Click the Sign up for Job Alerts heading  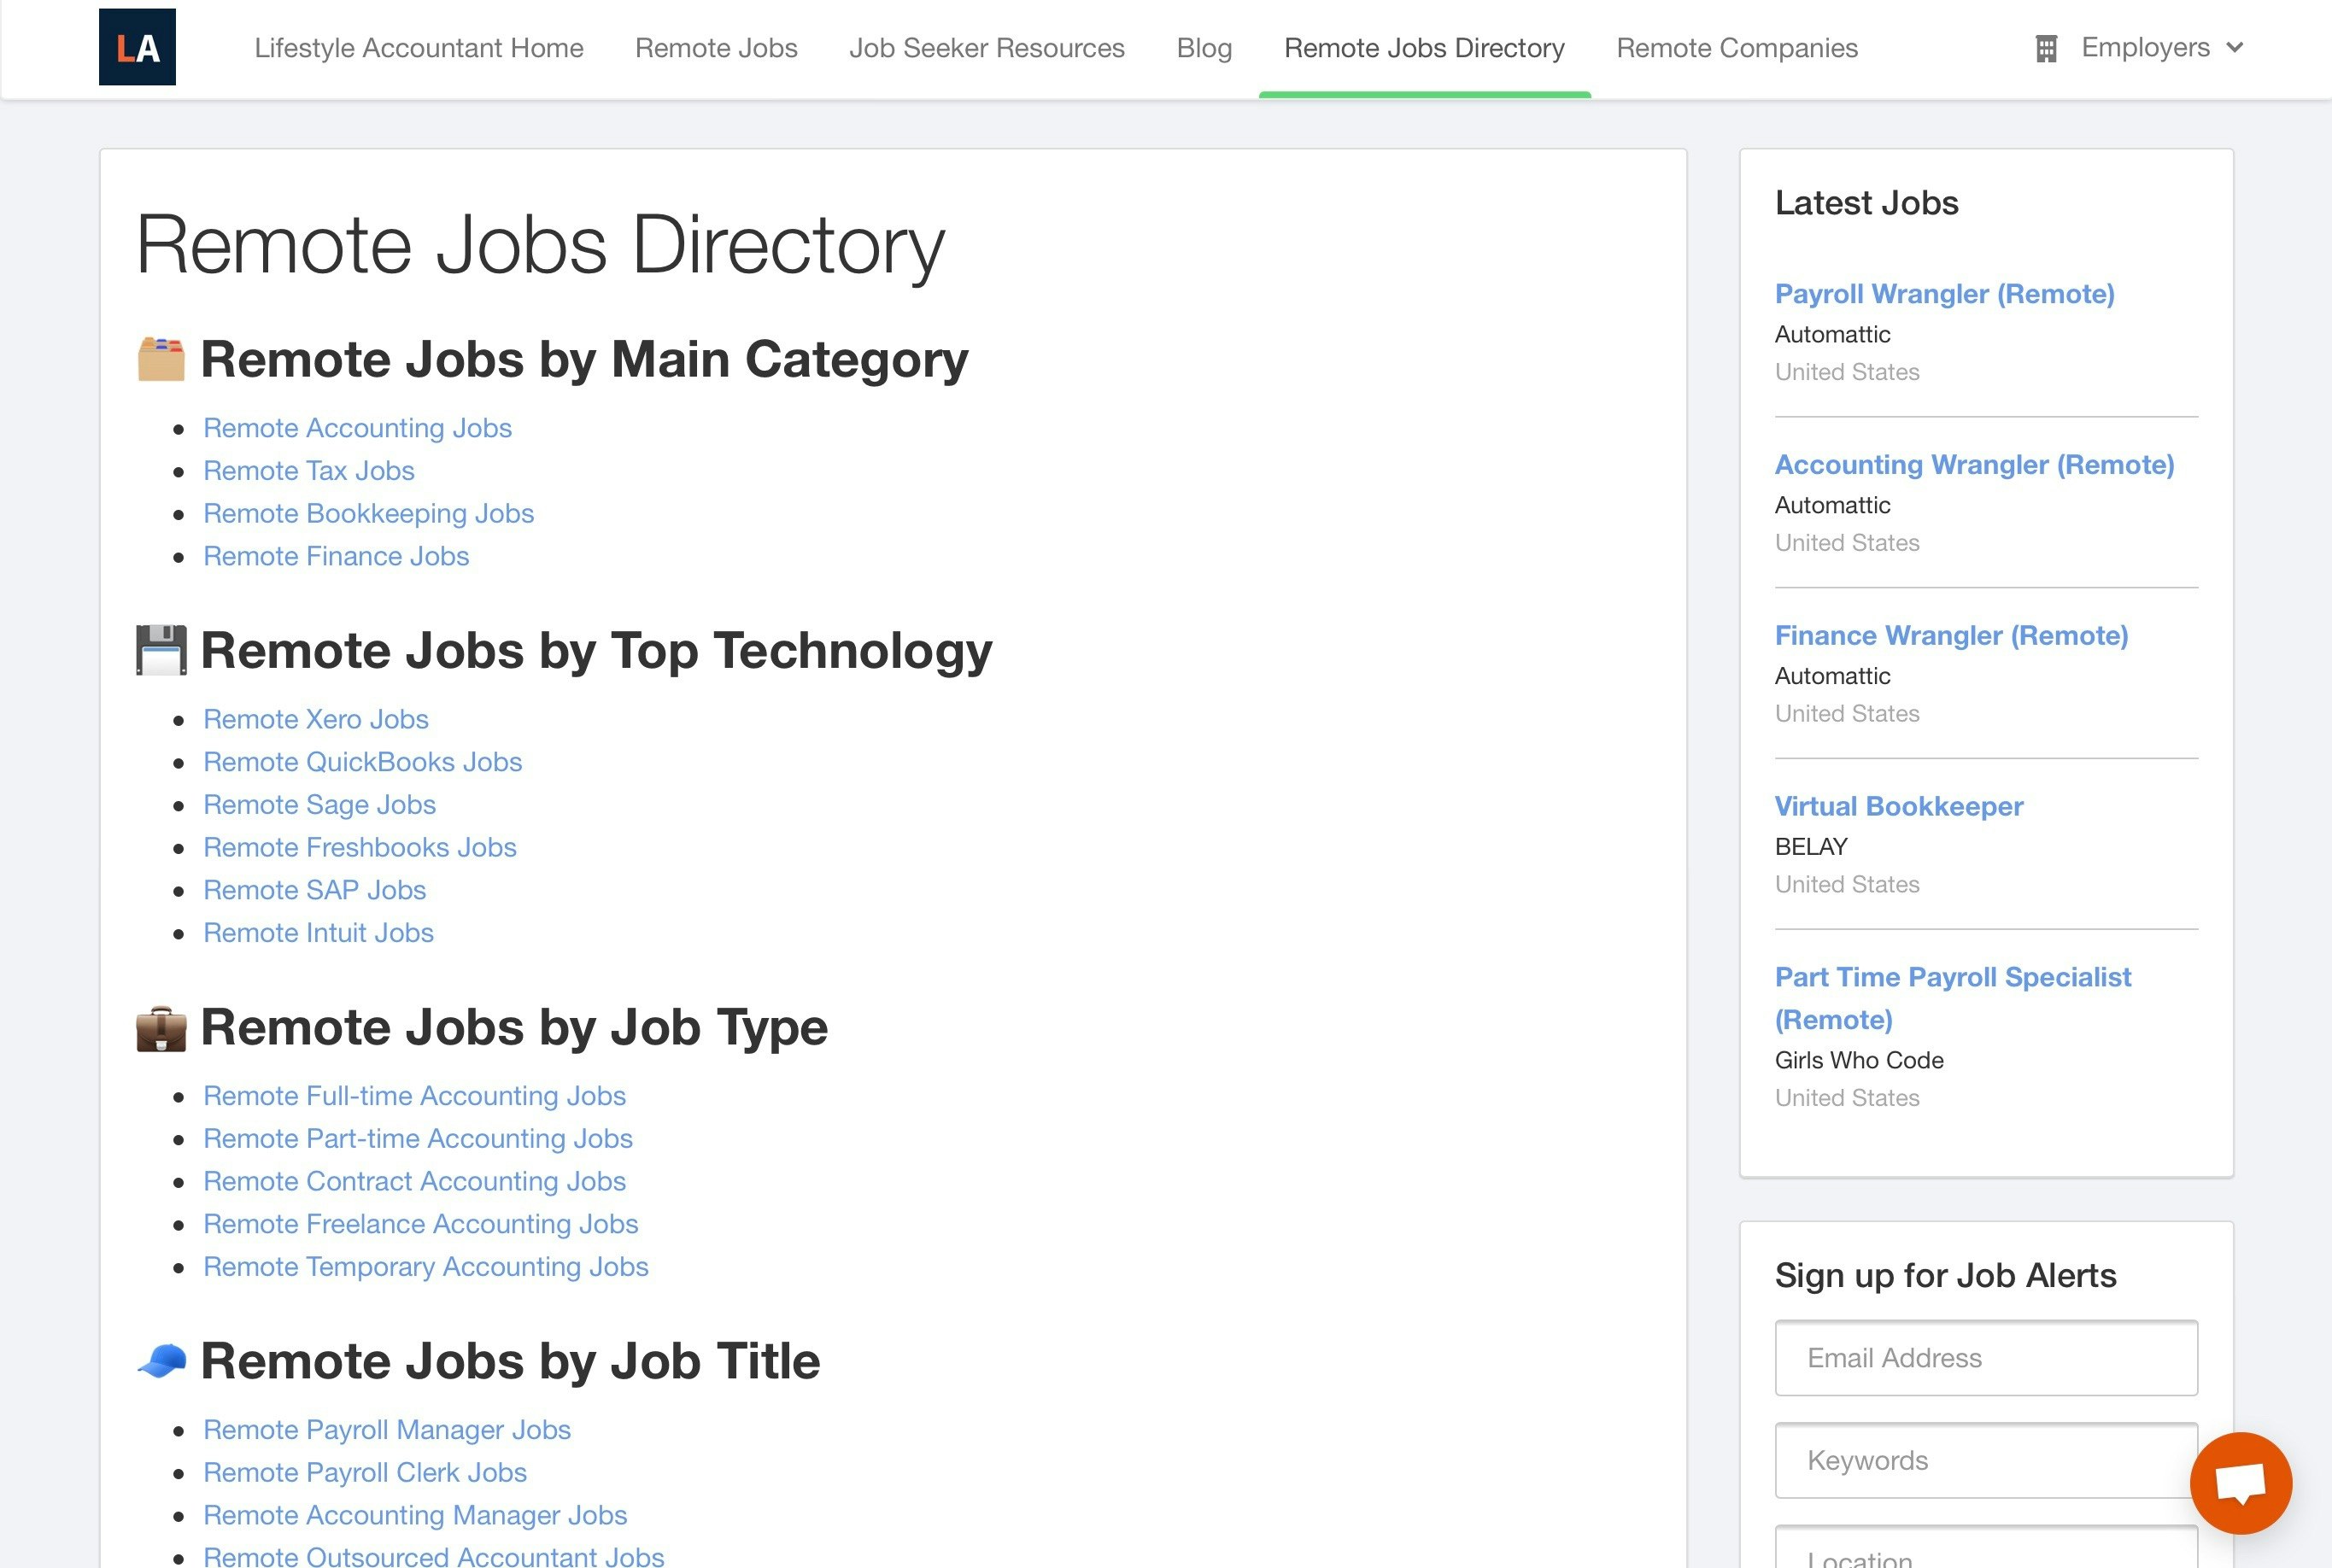click(1945, 1276)
